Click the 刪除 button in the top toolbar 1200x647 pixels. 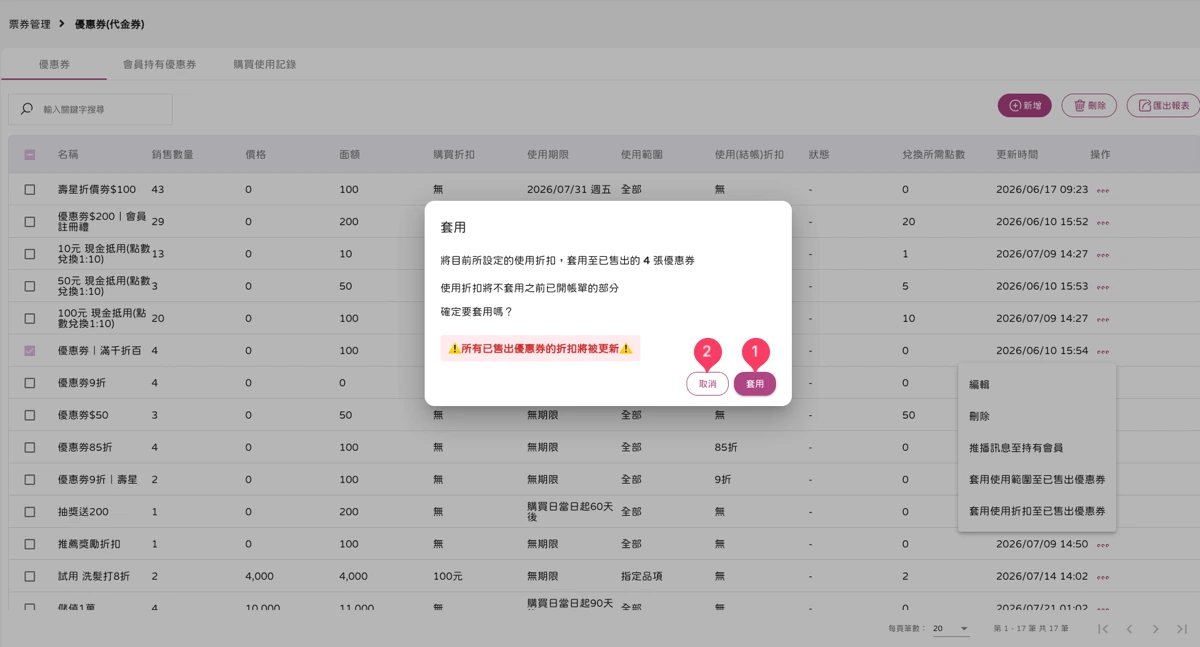click(x=1089, y=105)
